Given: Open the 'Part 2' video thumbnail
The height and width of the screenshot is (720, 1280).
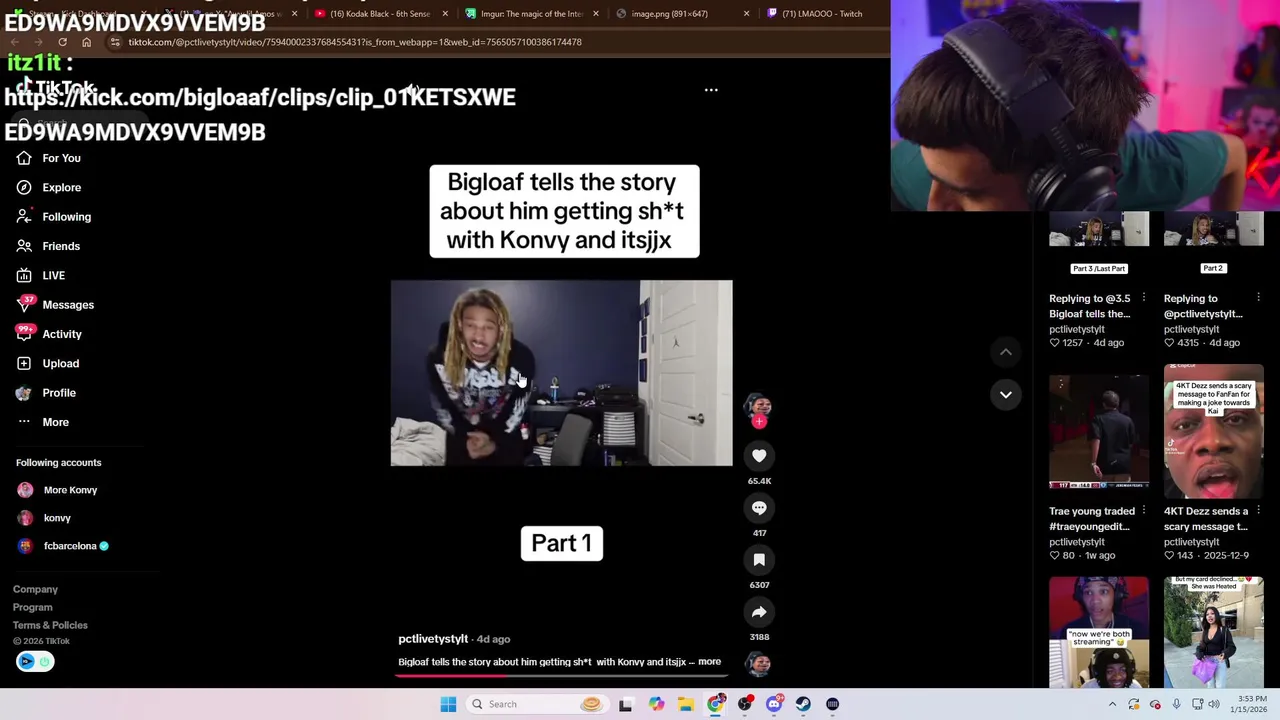Looking at the screenshot, I should 1213,243.
